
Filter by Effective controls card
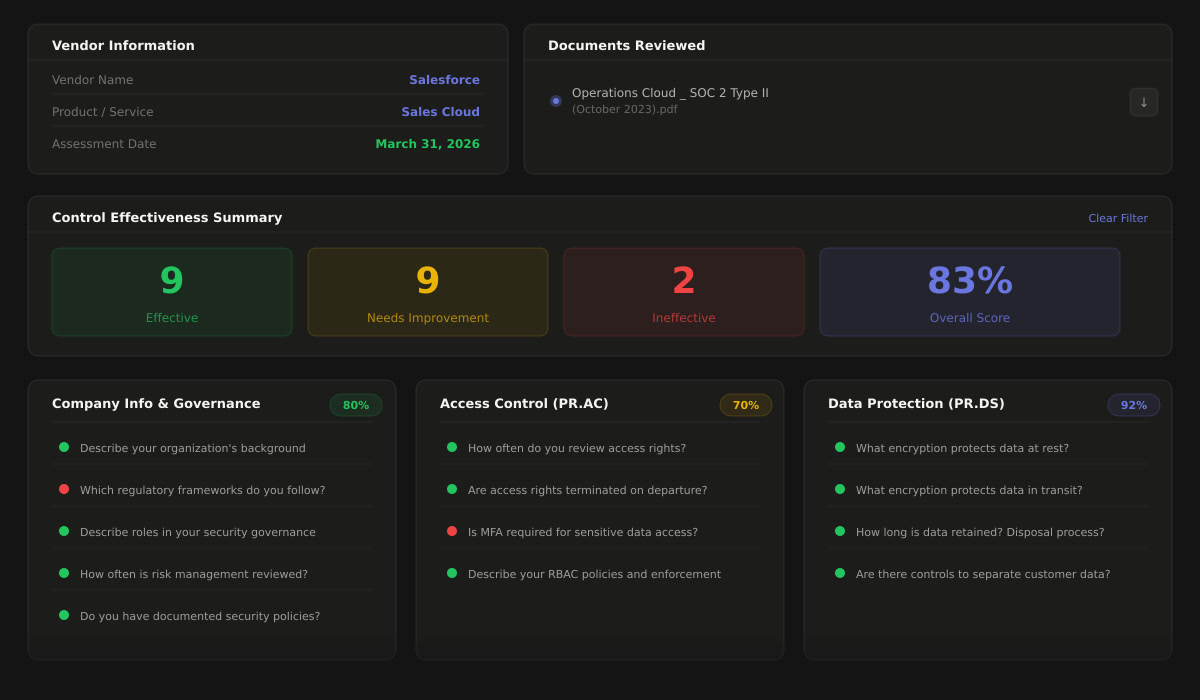point(172,292)
